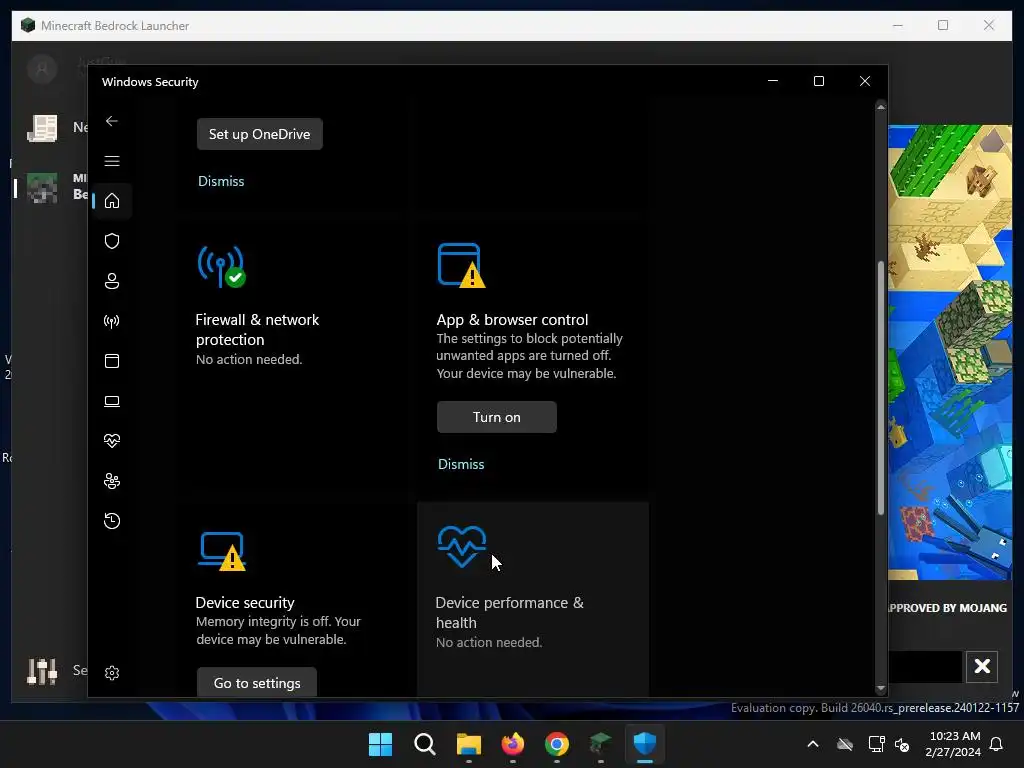Click OneDrive cloud tray icon
Screen dimensions: 1024x768
point(845,744)
